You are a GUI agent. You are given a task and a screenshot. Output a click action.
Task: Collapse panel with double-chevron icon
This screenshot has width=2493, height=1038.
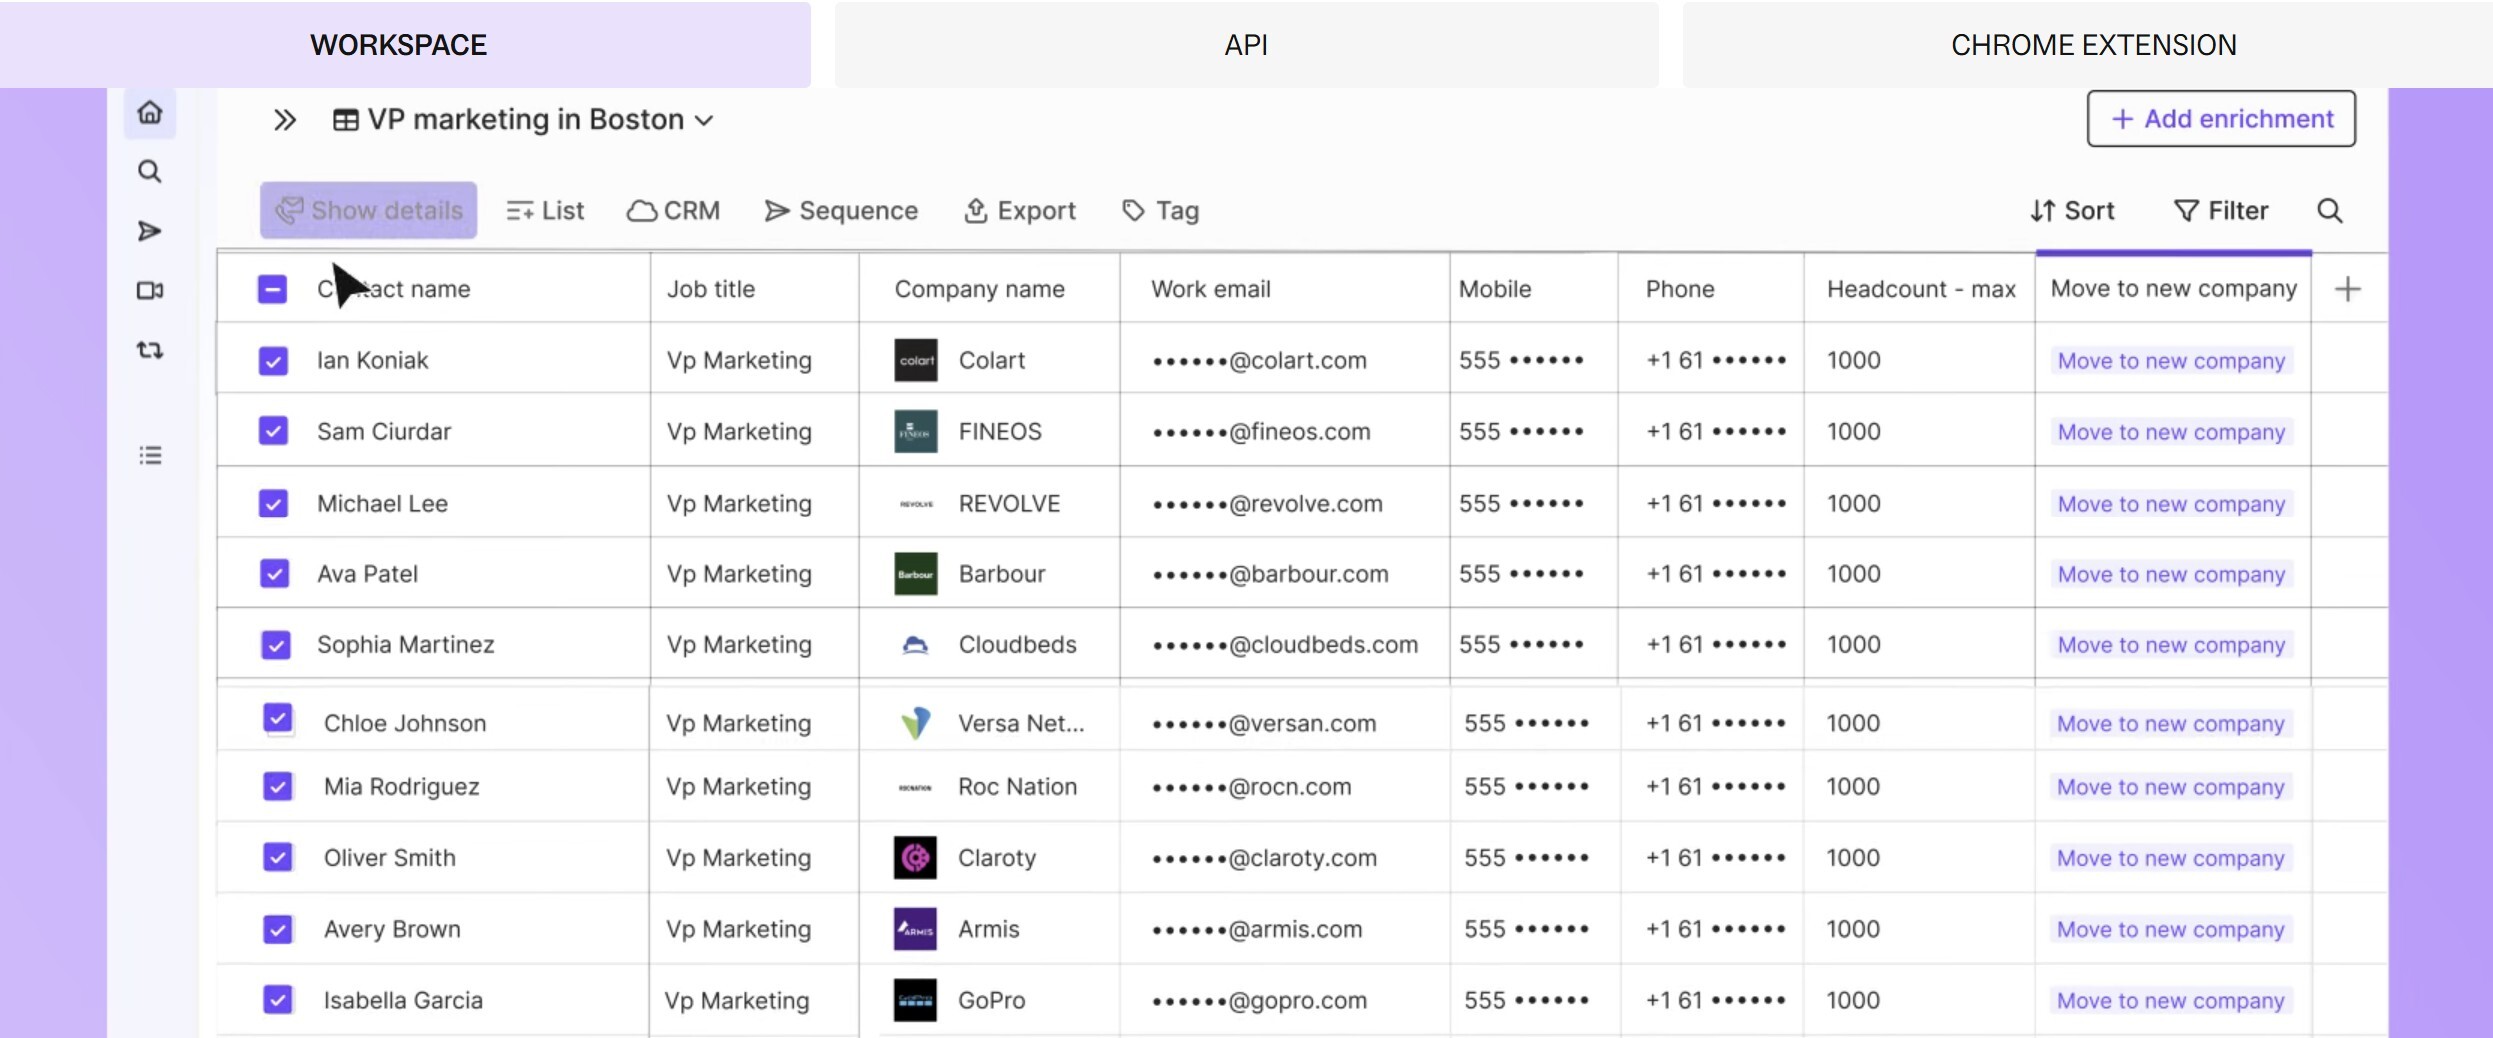point(285,119)
